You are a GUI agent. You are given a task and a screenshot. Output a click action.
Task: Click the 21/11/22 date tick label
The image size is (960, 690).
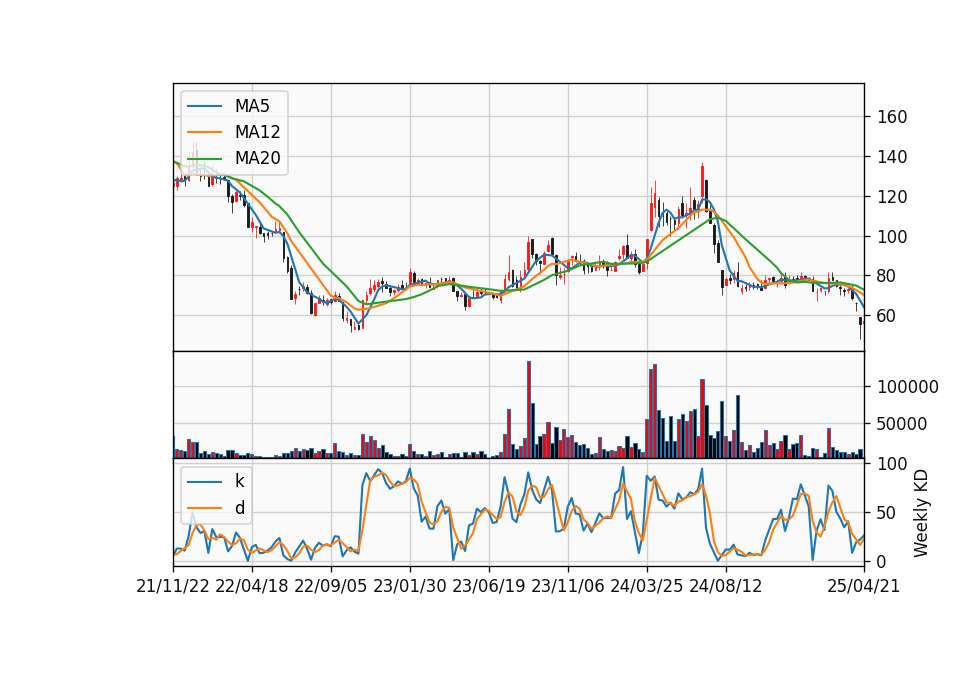click(173, 586)
